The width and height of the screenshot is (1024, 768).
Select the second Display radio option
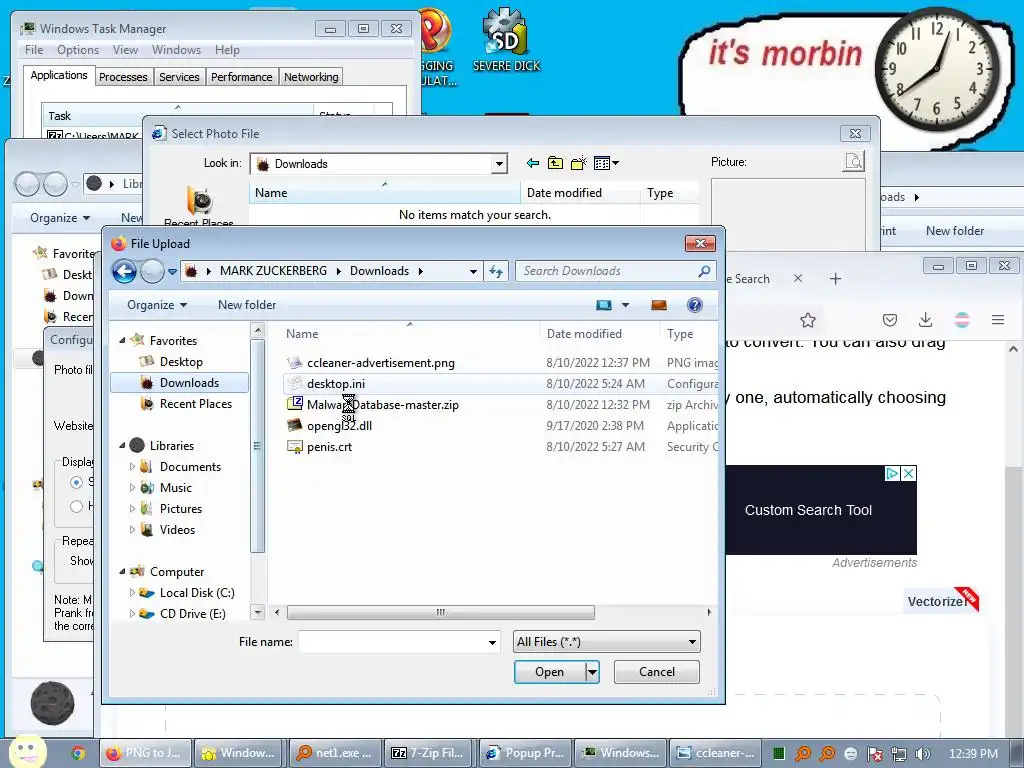tap(76, 506)
